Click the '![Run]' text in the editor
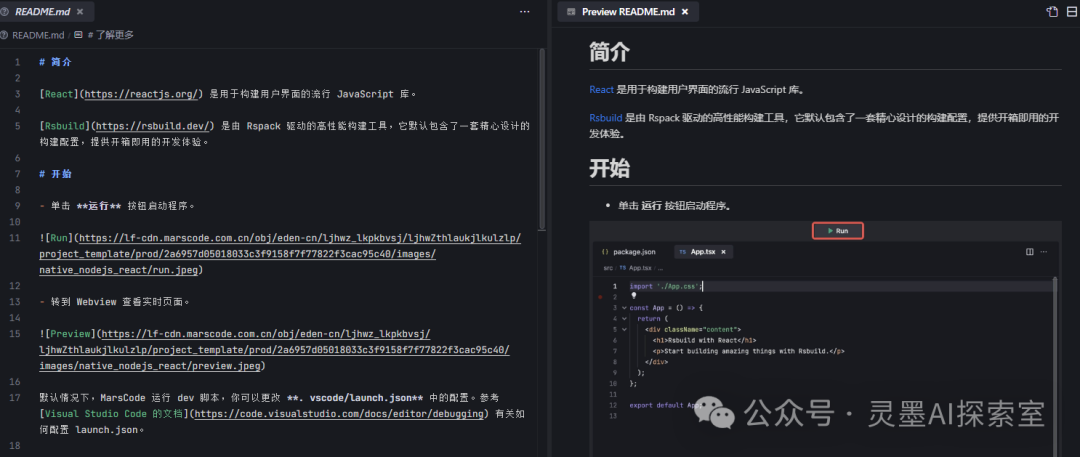 click(56, 238)
